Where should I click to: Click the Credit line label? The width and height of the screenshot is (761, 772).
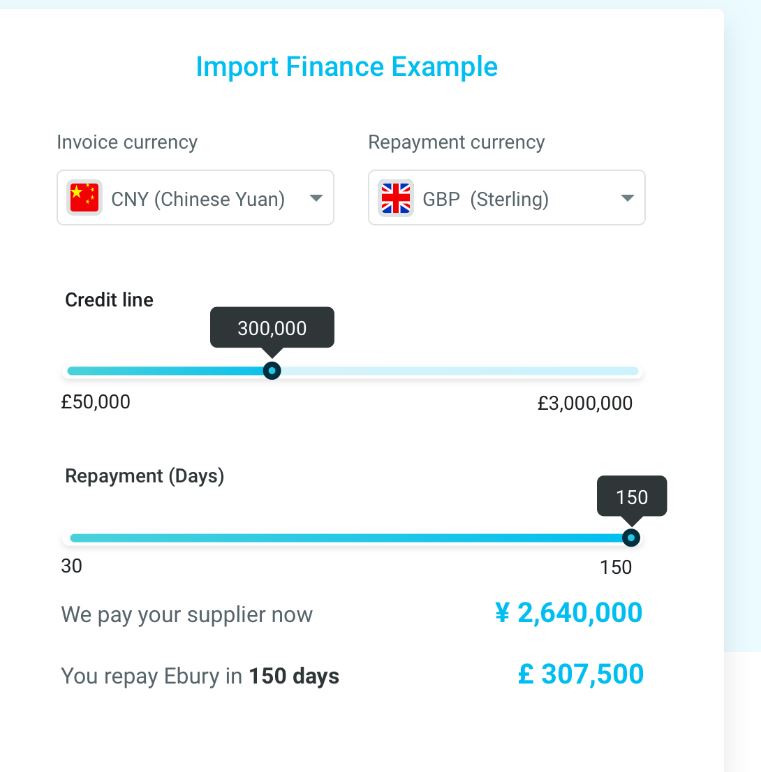click(109, 300)
